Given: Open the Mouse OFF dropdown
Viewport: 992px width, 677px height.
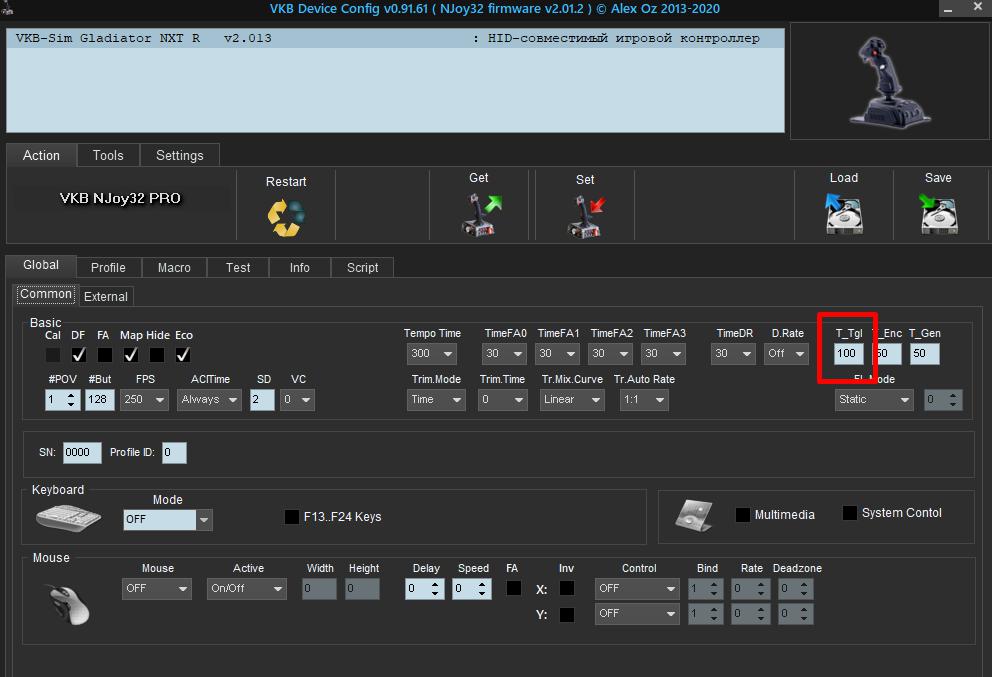Looking at the screenshot, I should [156, 588].
